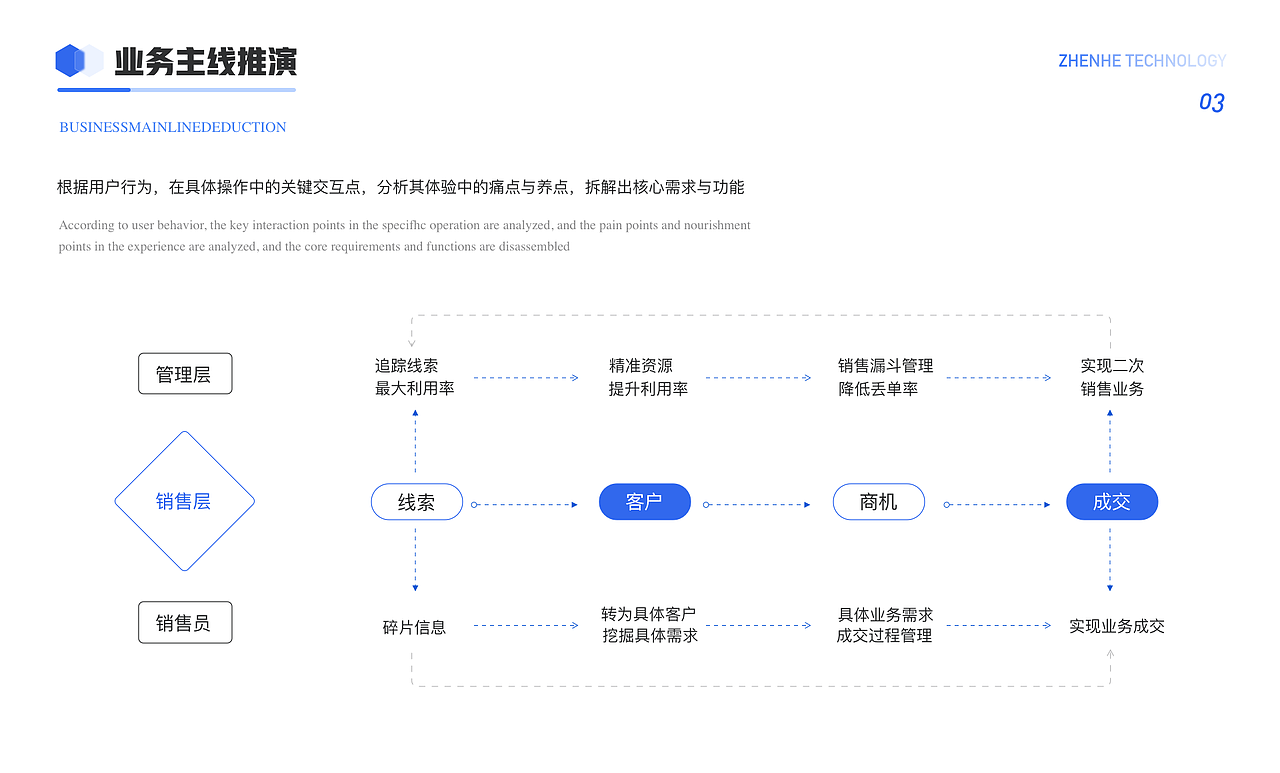Select the blue 客户 pill shape
This screenshot has width=1280, height=773.
pyautogui.click(x=644, y=501)
